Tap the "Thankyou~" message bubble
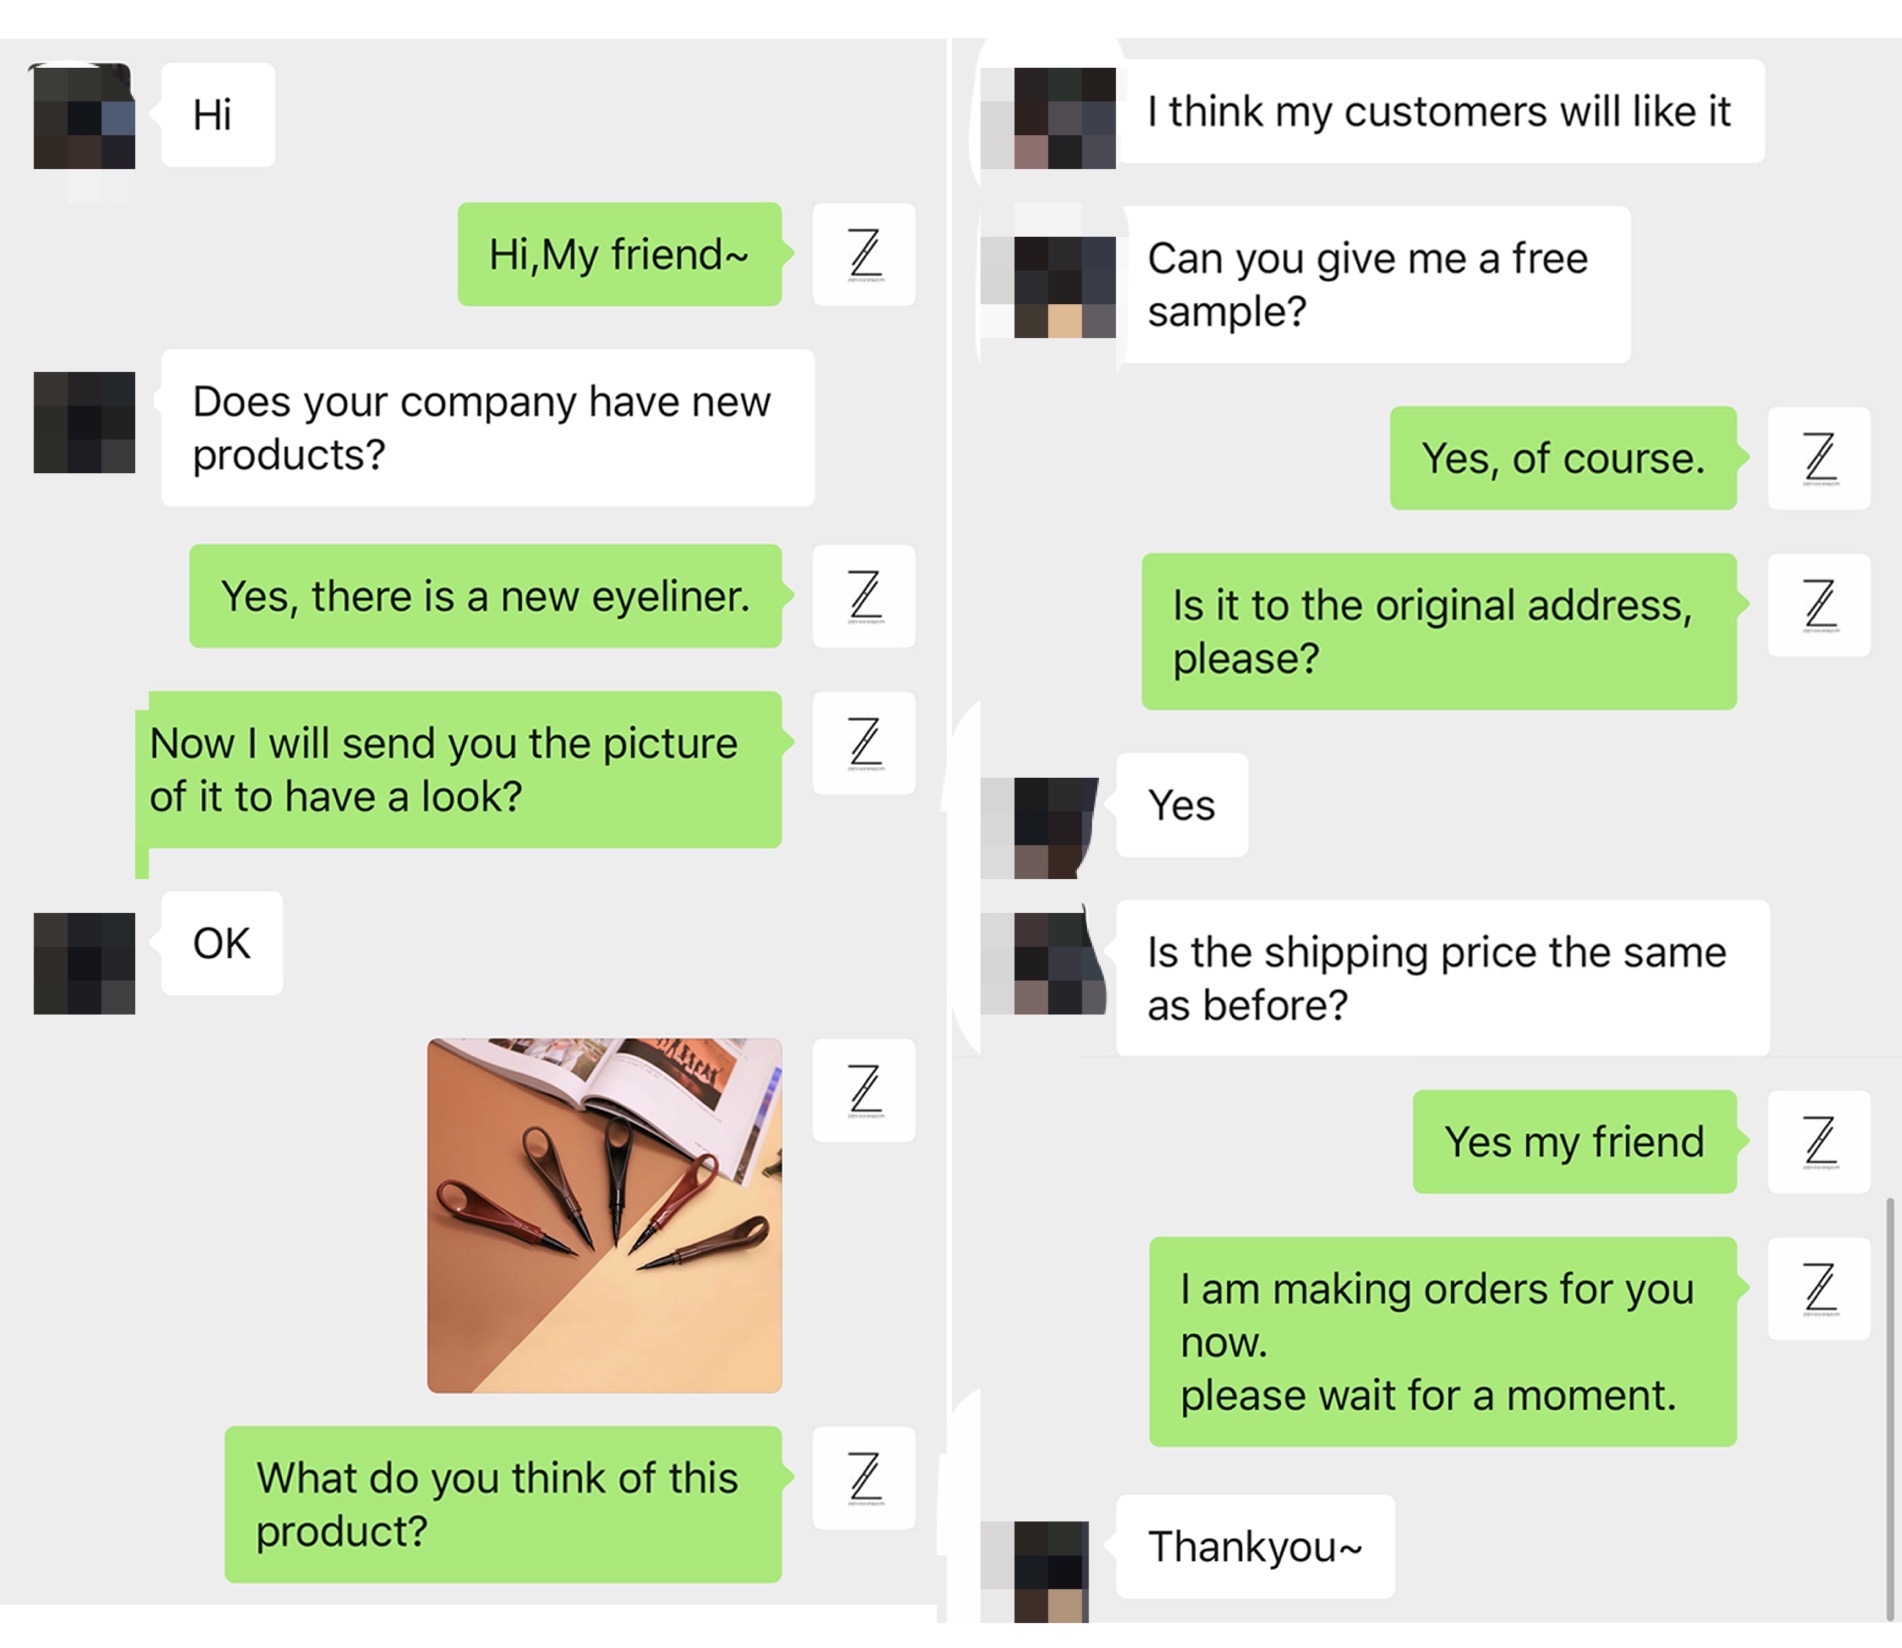The width and height of the screenshot is (1902, 1648). click(x=1255, y=1546)
